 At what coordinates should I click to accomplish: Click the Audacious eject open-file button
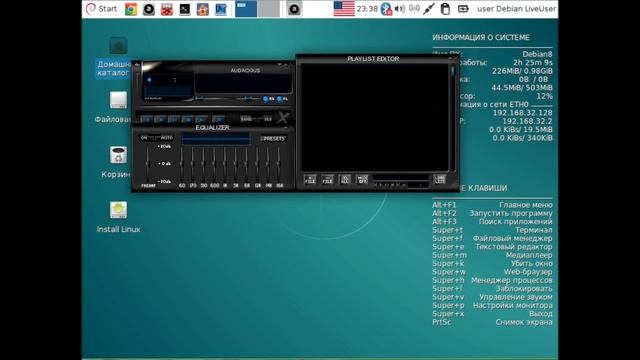(218, 120)
